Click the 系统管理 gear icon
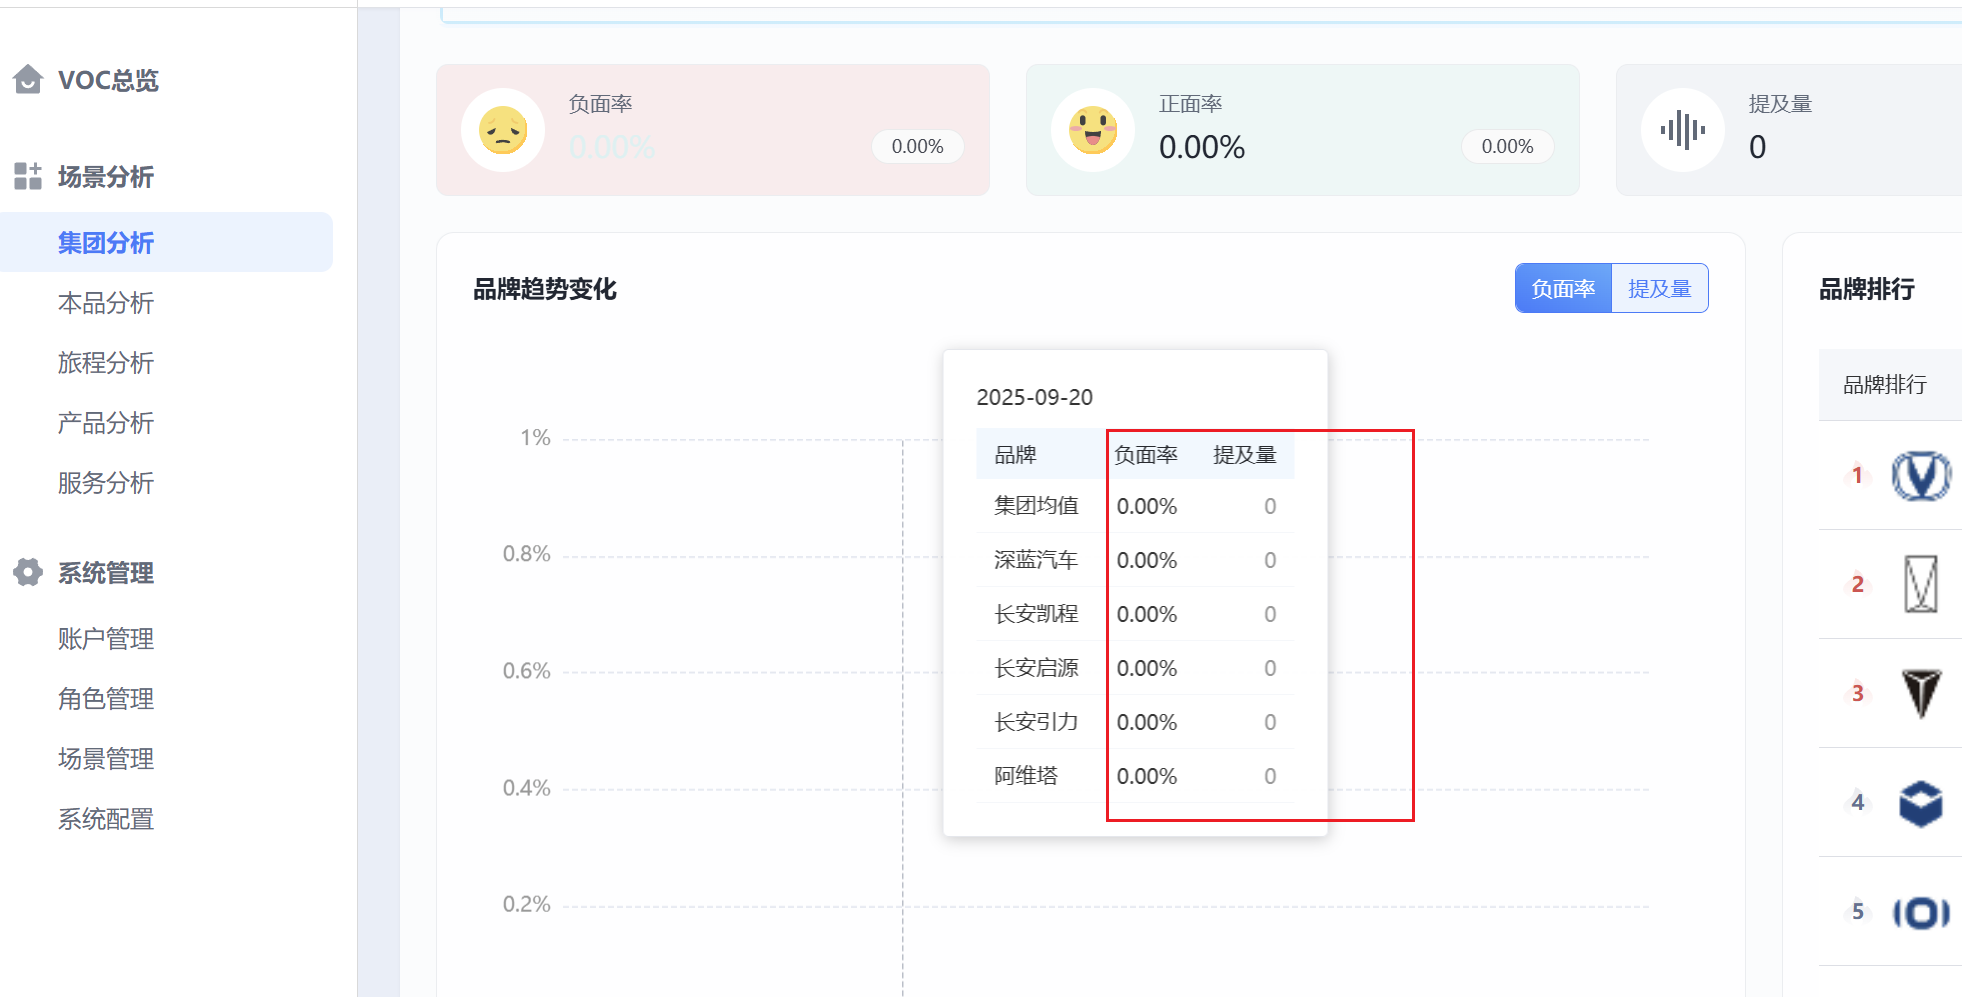Image resolution: width=1962 pixels, height=997 pixels. 28,572
